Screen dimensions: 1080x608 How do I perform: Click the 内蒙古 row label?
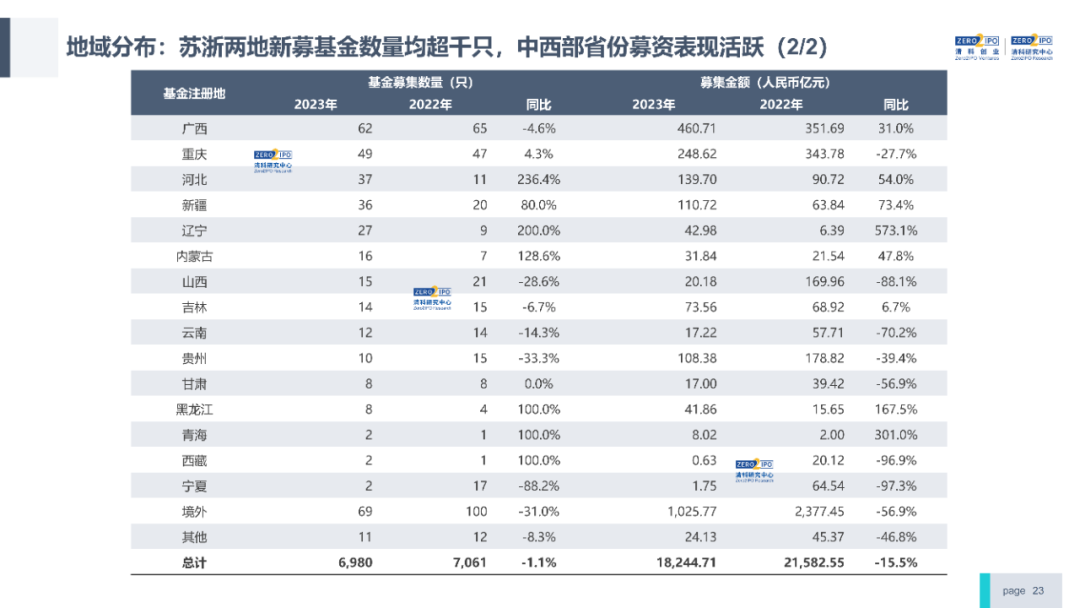(194, 256)
